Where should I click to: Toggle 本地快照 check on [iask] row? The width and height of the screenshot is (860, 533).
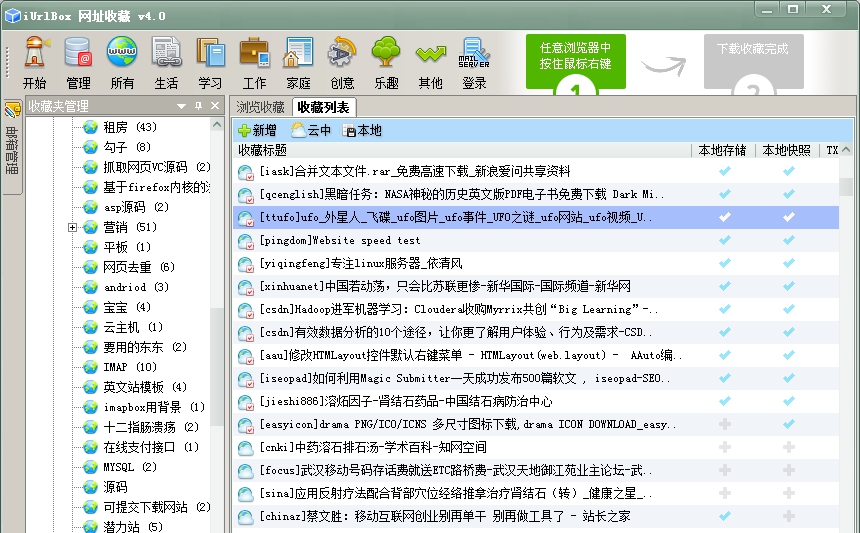coord(789,171)
